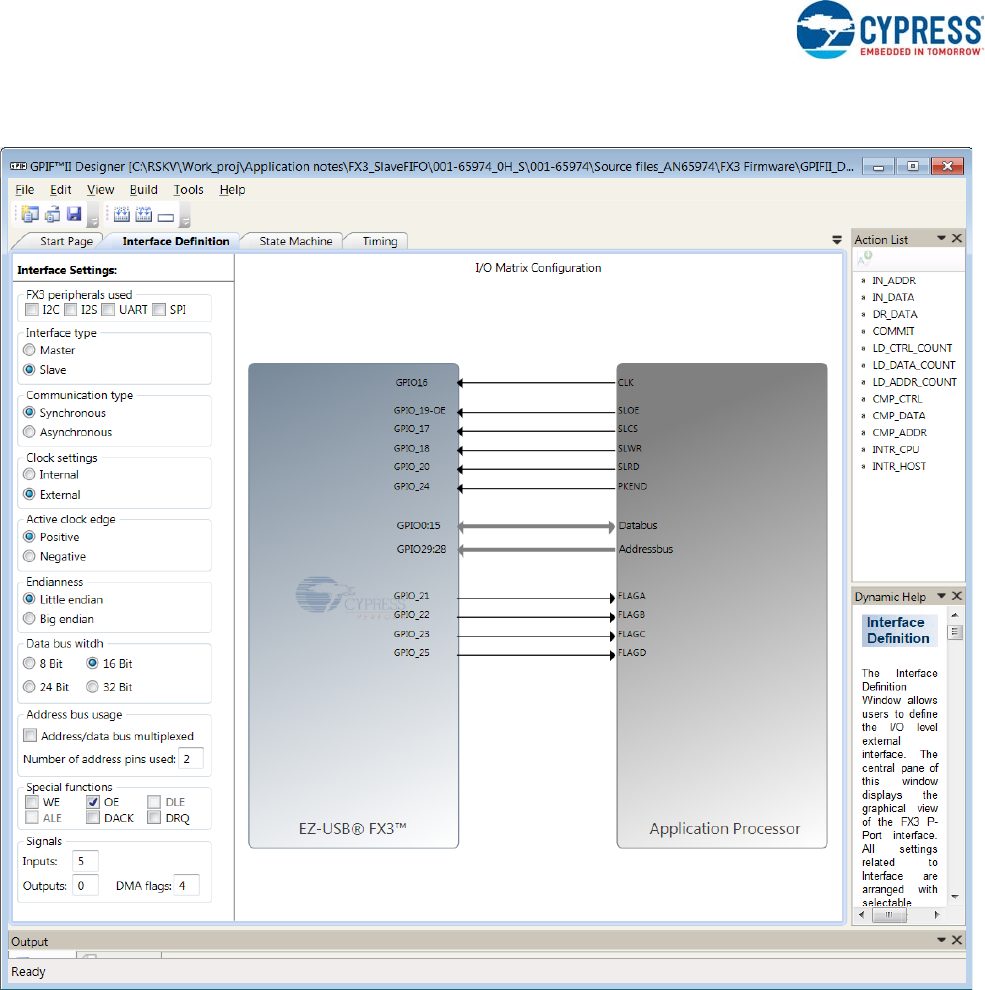Choose 8 Bit data bus width
Image resolution: width=985 pixels, height=990 pixels.
pos(29,664)
